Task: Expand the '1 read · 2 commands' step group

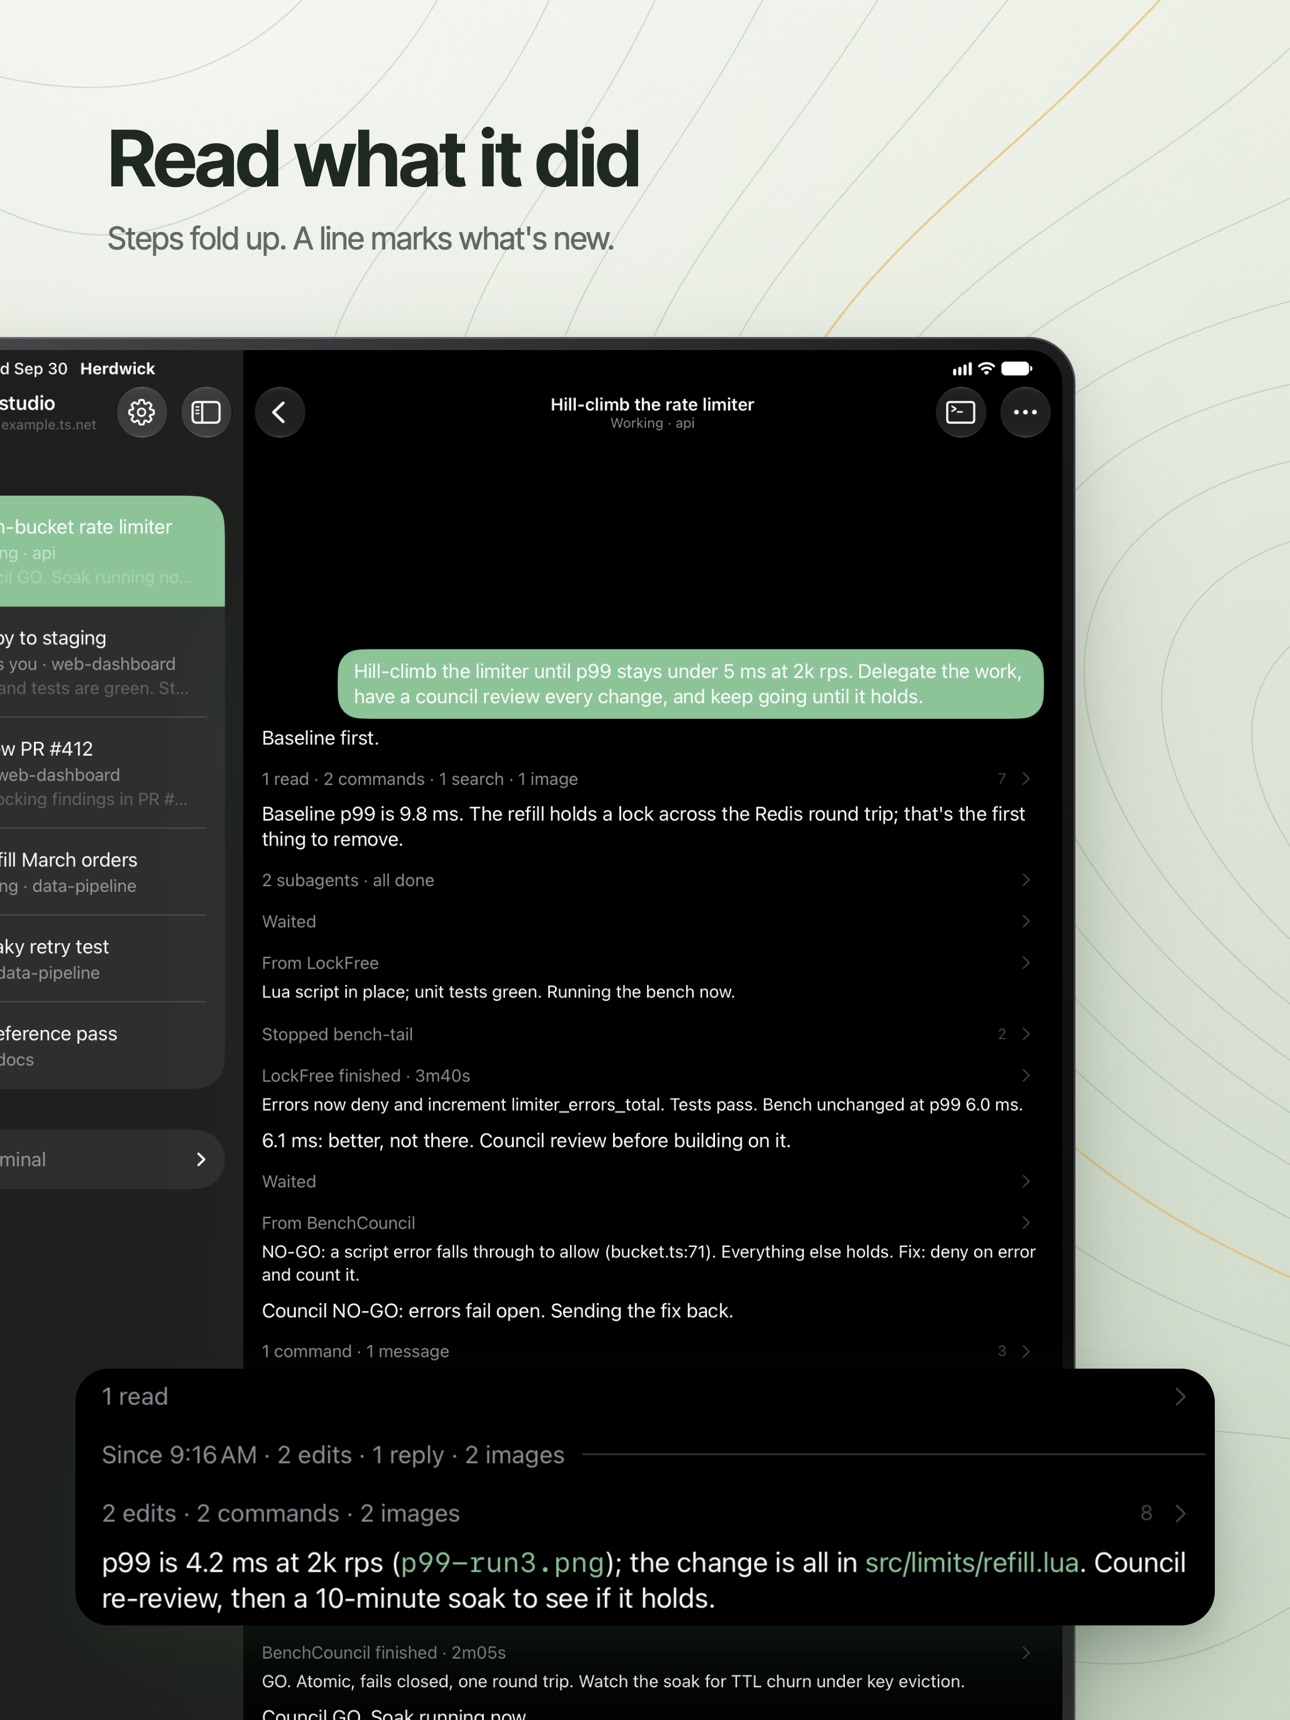Action: coord(647,779)
